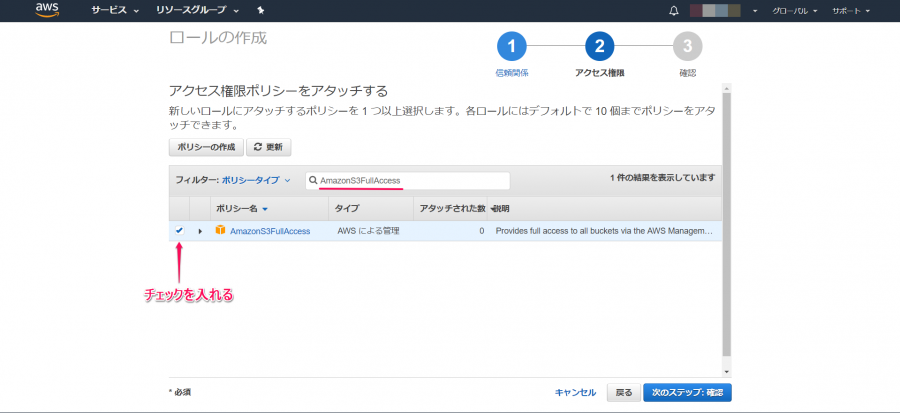The image size is (900, 413).
Task: Expand the AmazonS3FullAccess row details arrow
Action: click(200, 231)
